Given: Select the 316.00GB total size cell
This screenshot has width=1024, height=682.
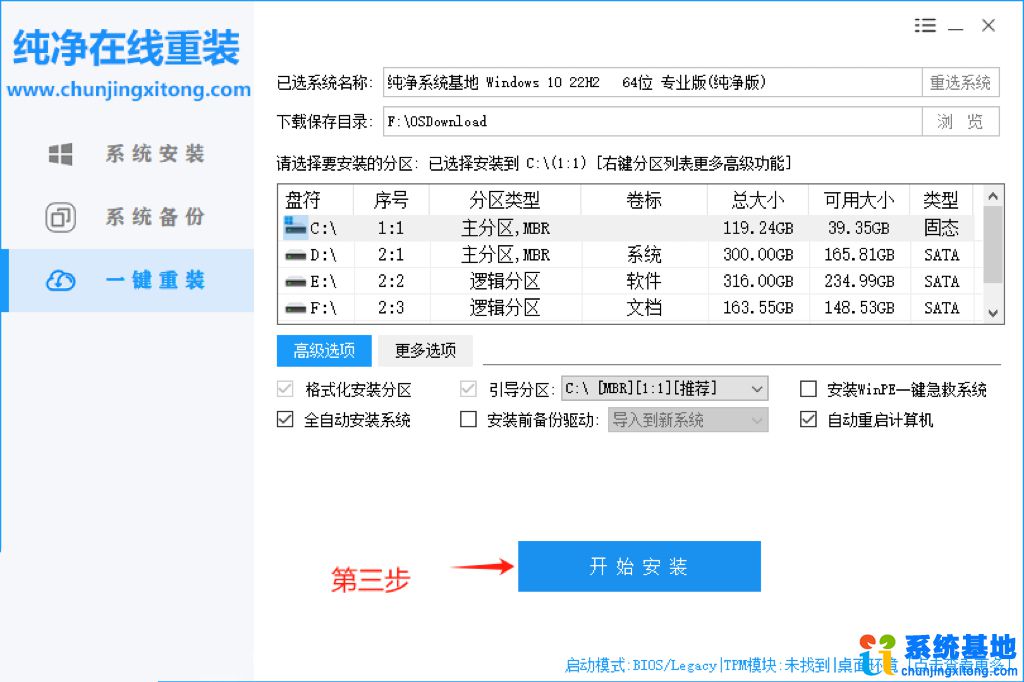Looking at the screenshot, I should click(758, 282).
